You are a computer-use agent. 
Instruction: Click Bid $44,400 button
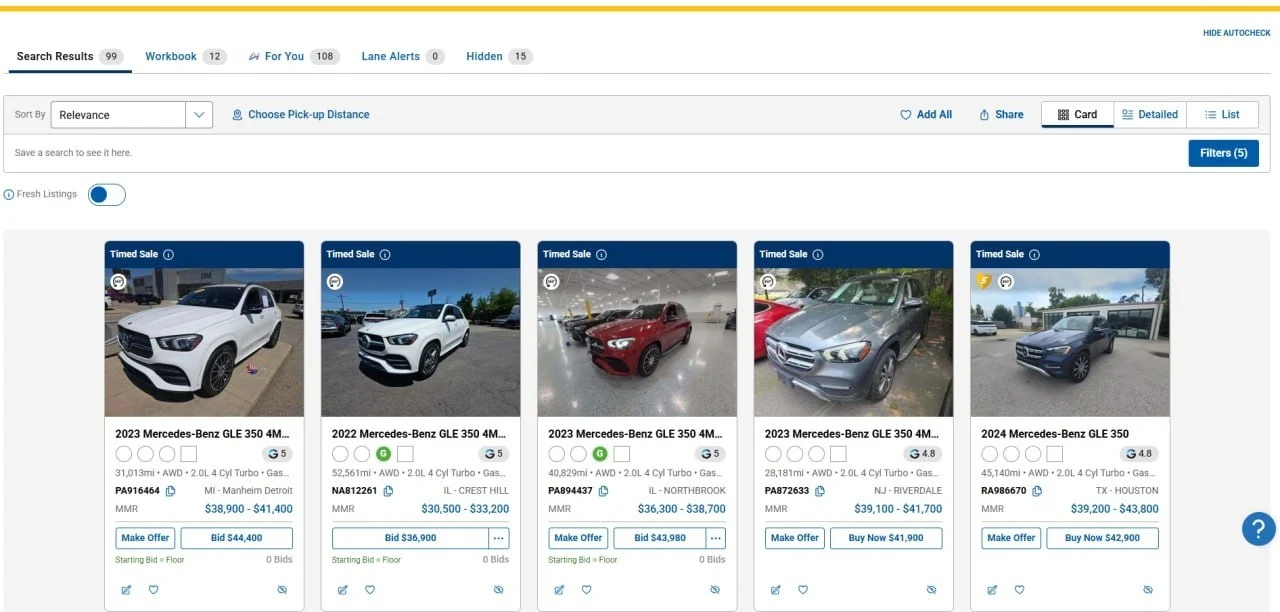(237, 538)
